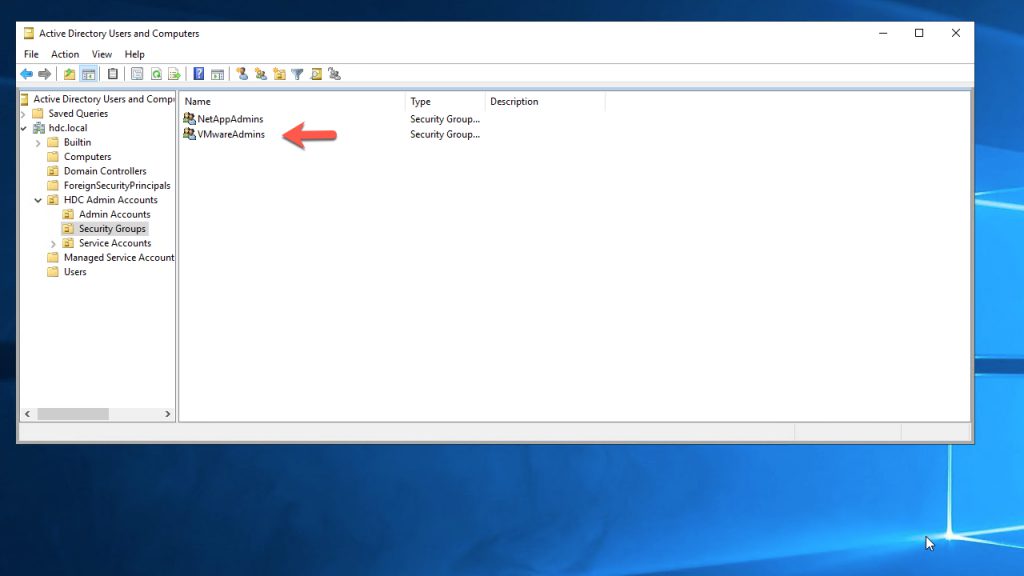Go up one level with folder icon
This screenshot has height=576, width=1024.
69,74
